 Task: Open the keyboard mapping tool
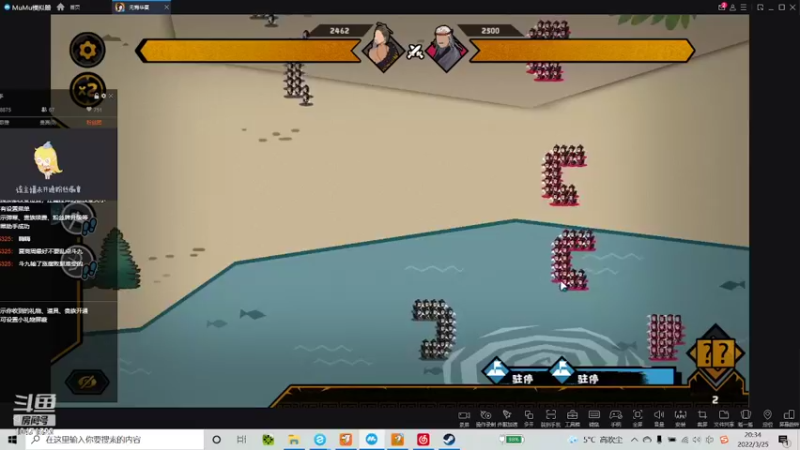pos(594,418)
